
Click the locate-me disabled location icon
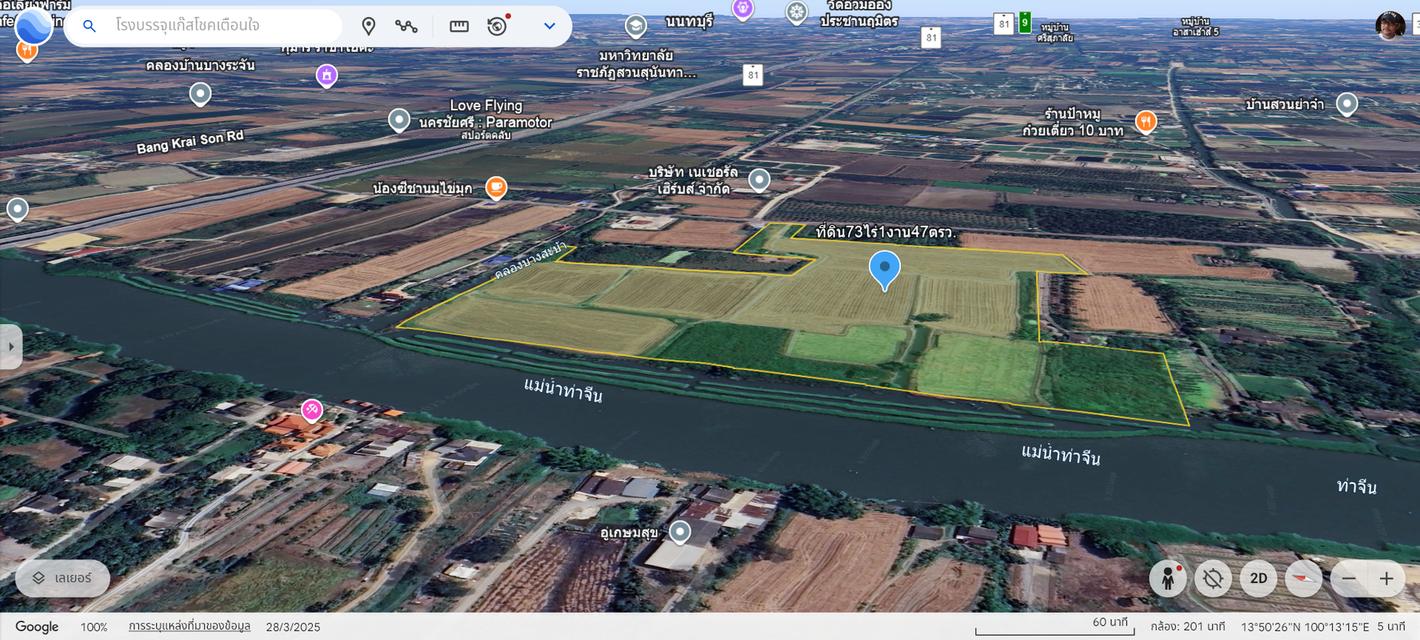1213,578
